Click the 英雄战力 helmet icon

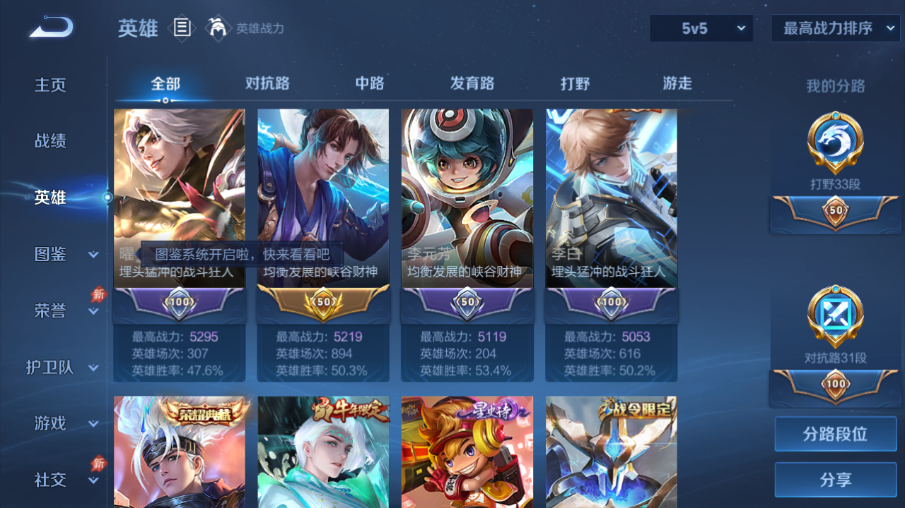click(x=217, y=28)
